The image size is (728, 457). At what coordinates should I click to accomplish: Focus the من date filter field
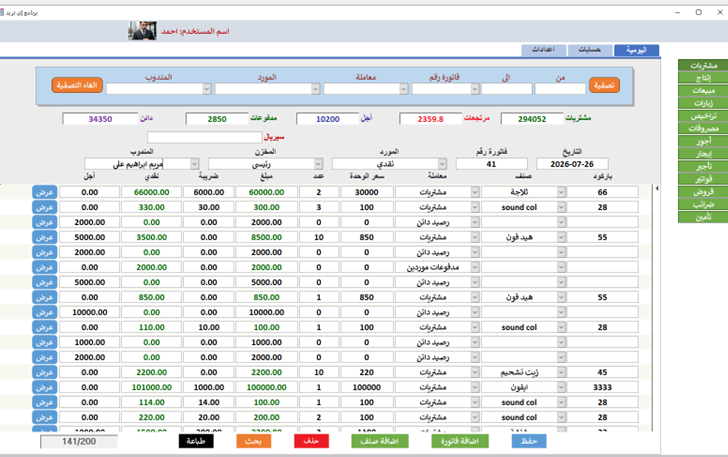(x=560, y=89)
